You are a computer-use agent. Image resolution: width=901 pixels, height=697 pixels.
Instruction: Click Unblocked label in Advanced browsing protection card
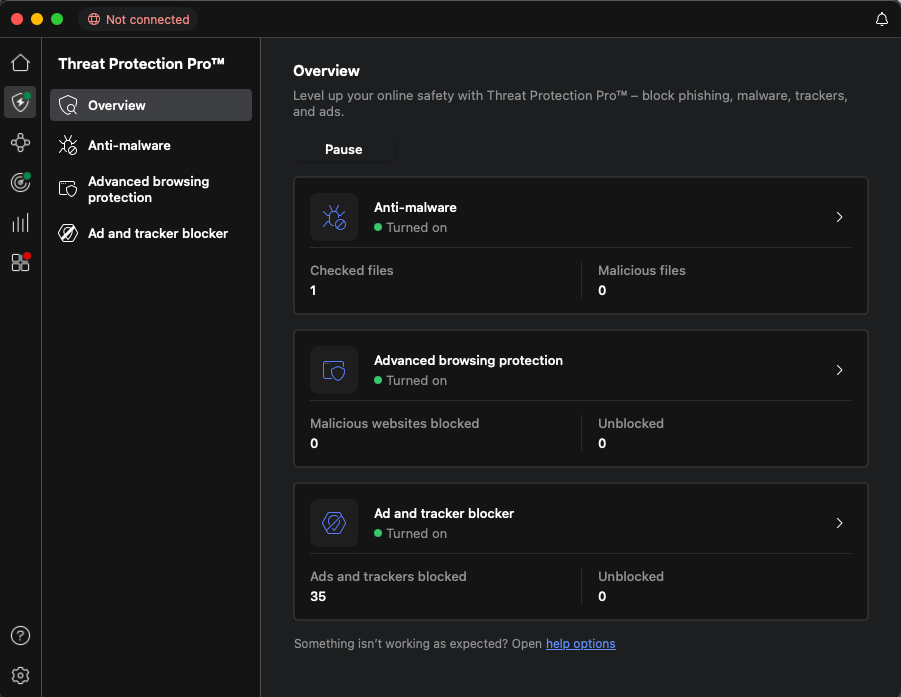coord(631,423)
